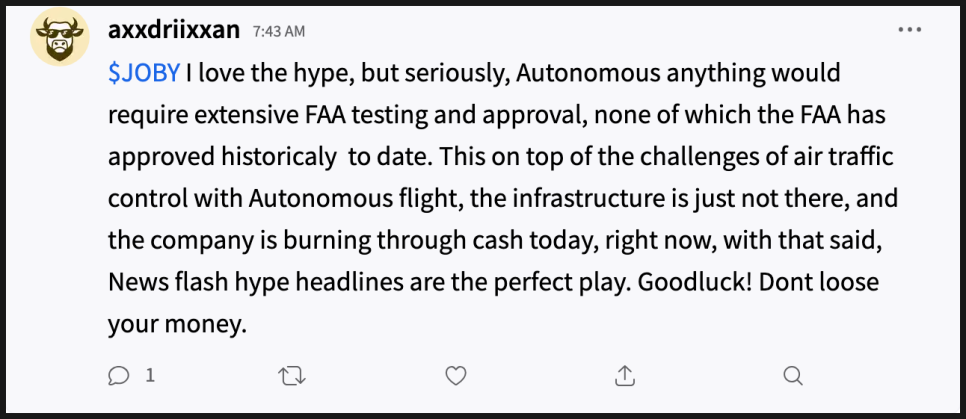Visit the axxdriixxan user profile
Screen dimensions: 966x419
pyautogui.click(x=173, y=30)
